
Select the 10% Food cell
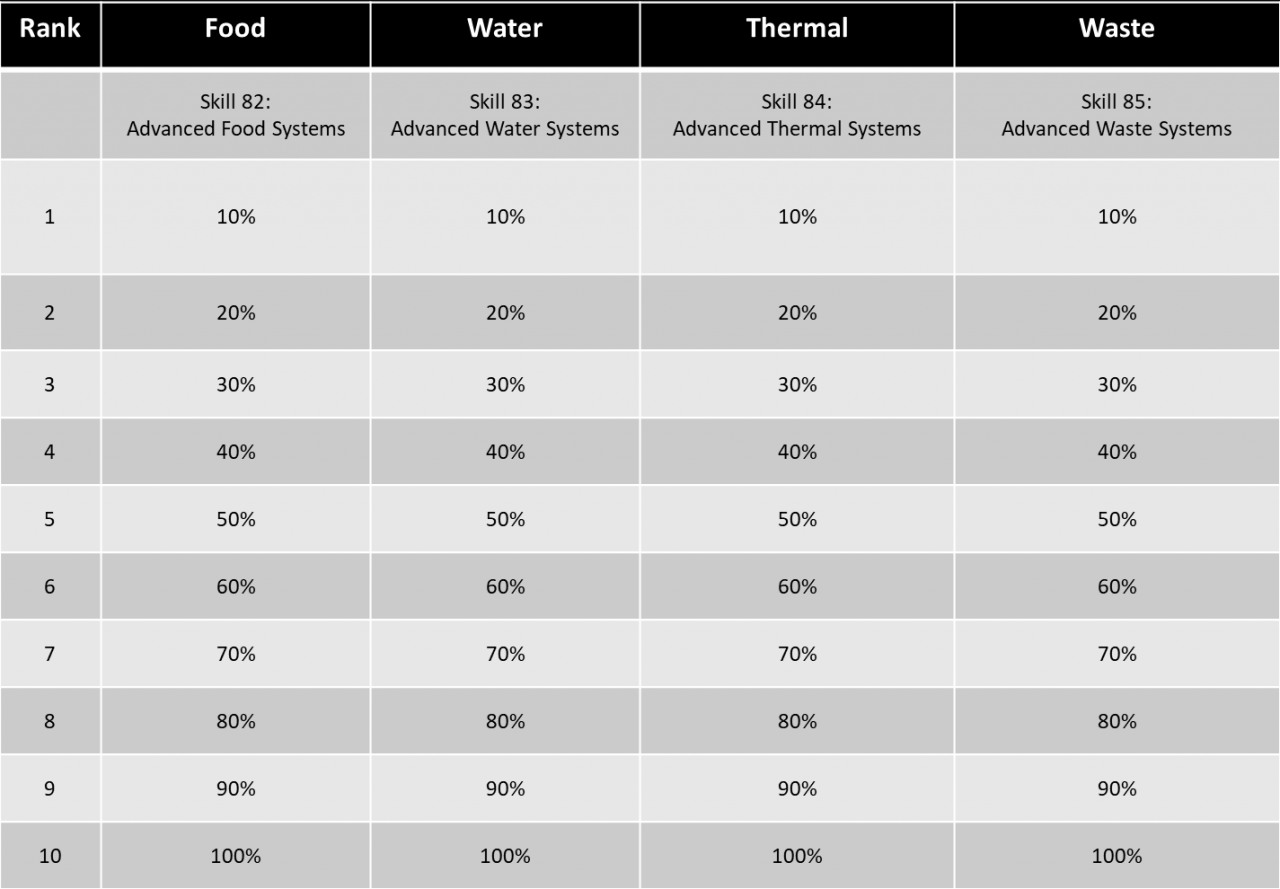[x=235, y=217]
